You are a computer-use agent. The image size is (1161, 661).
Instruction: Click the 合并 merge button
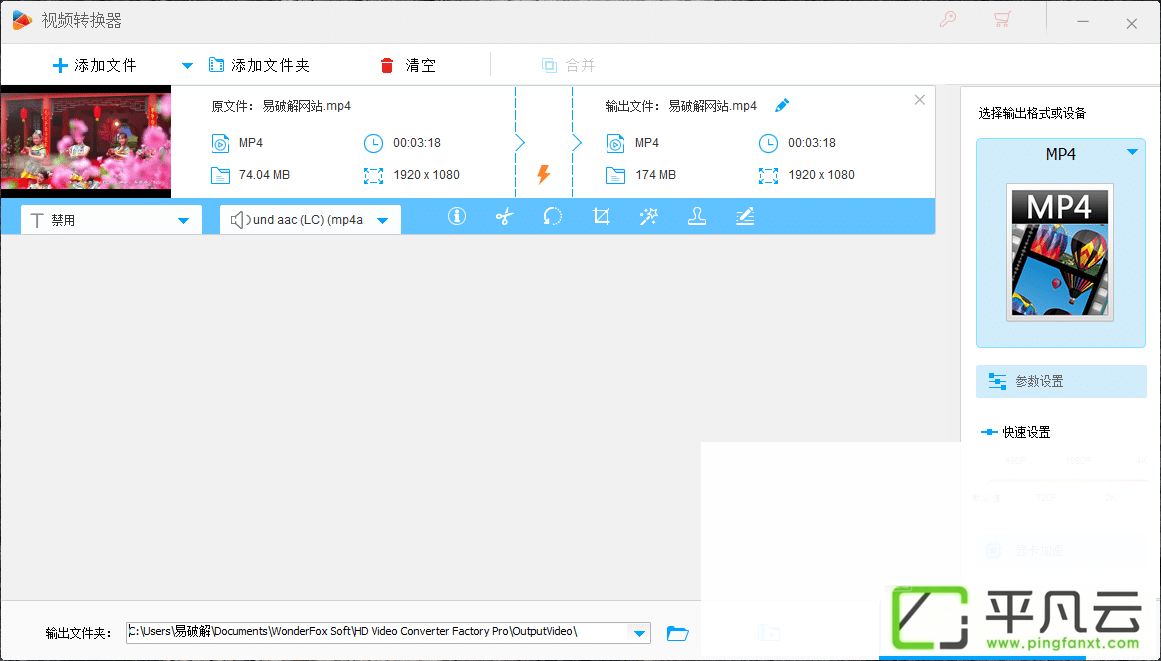point(569,66)
